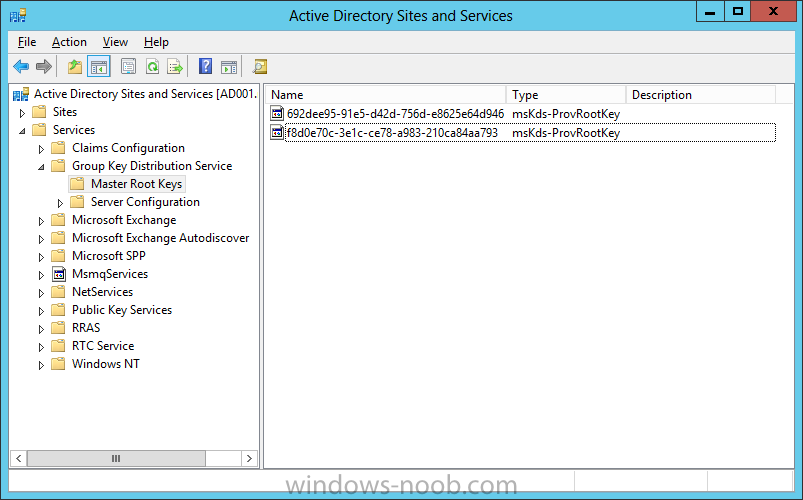Expand the Public Key Services node
803x500 pixels.
click(41, 311)
